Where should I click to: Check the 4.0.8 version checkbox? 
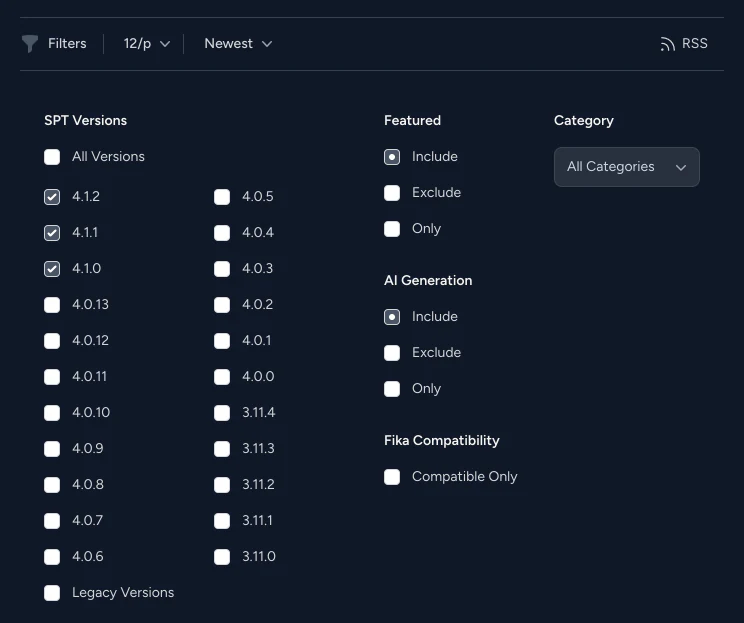[52, 485]
